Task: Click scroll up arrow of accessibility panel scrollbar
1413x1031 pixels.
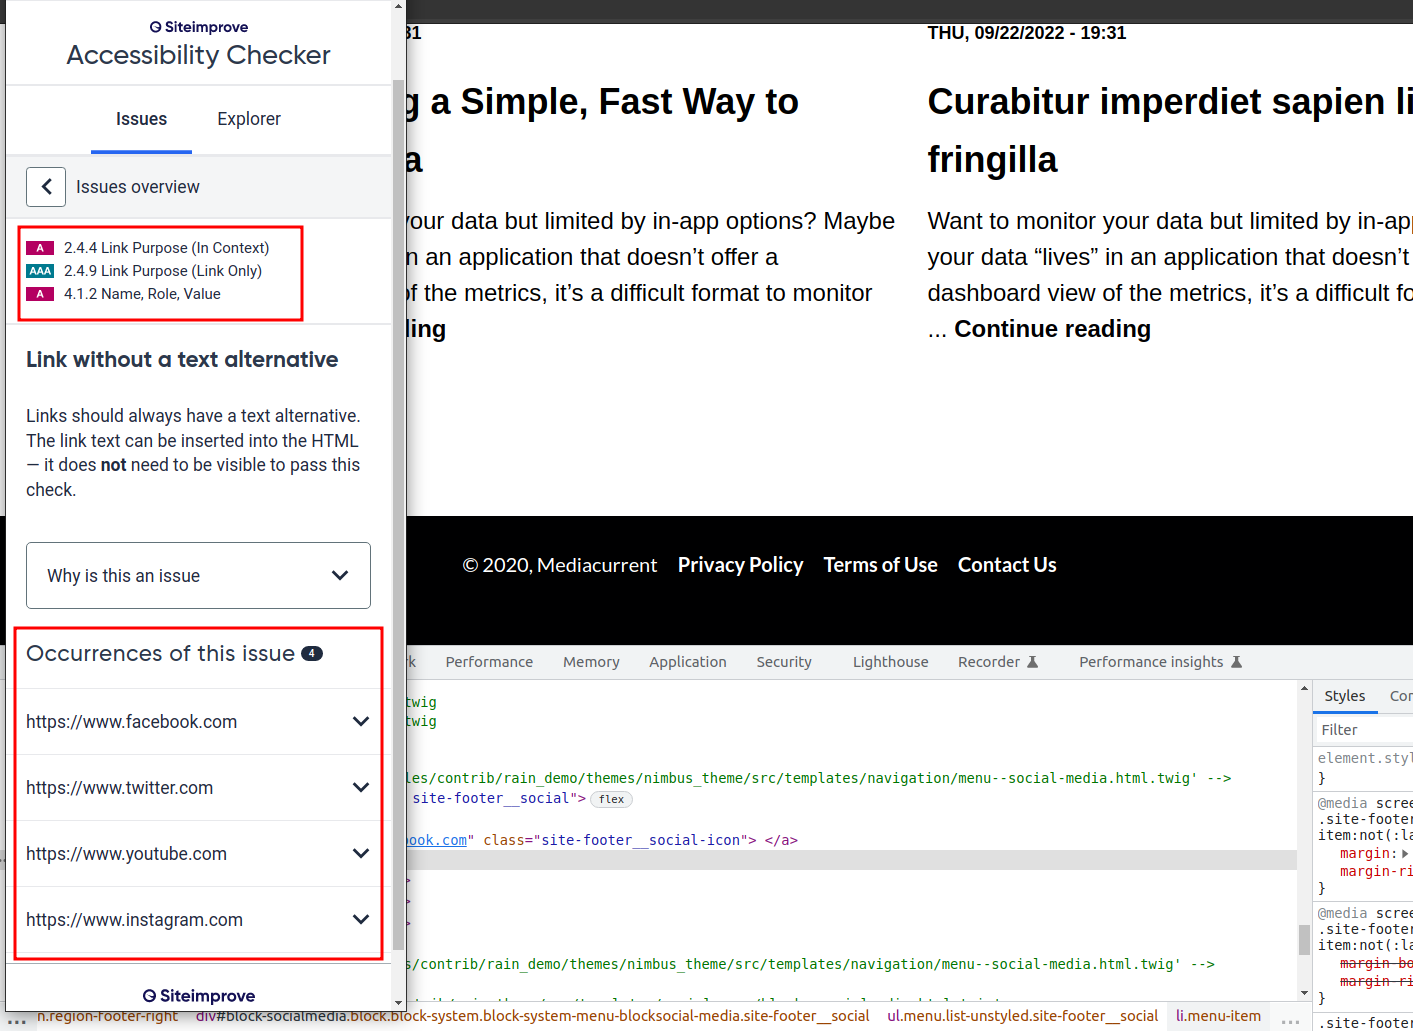Action: pyautogui.click(x=399, y=6)
